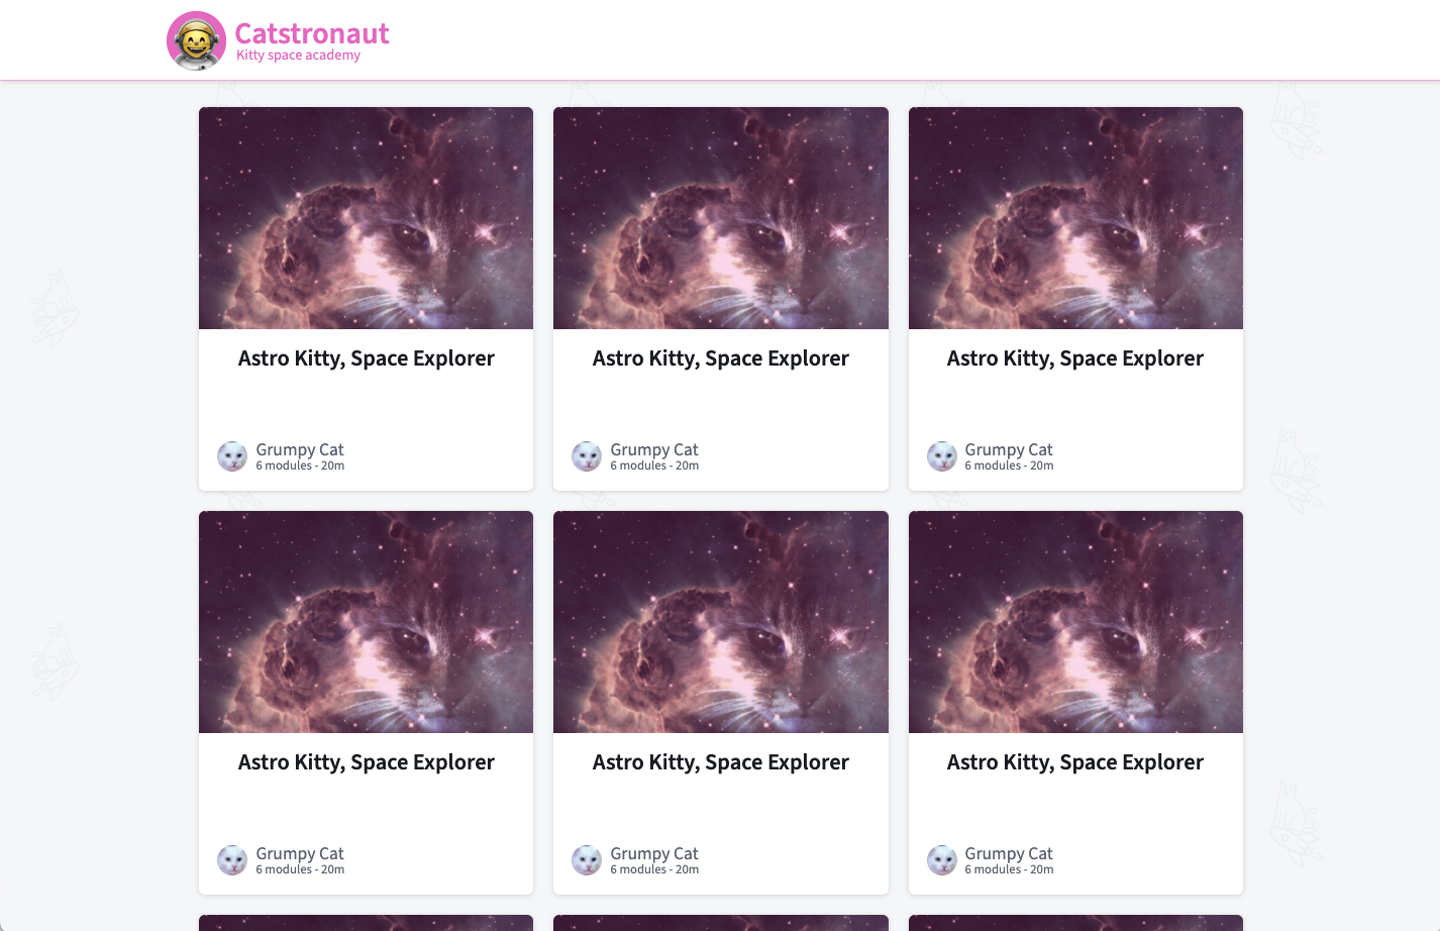Click "Grumpy Cat" author name in second-row middle card
The width and height of the screenshot is (1440, 931).
(x=655, y=854)
